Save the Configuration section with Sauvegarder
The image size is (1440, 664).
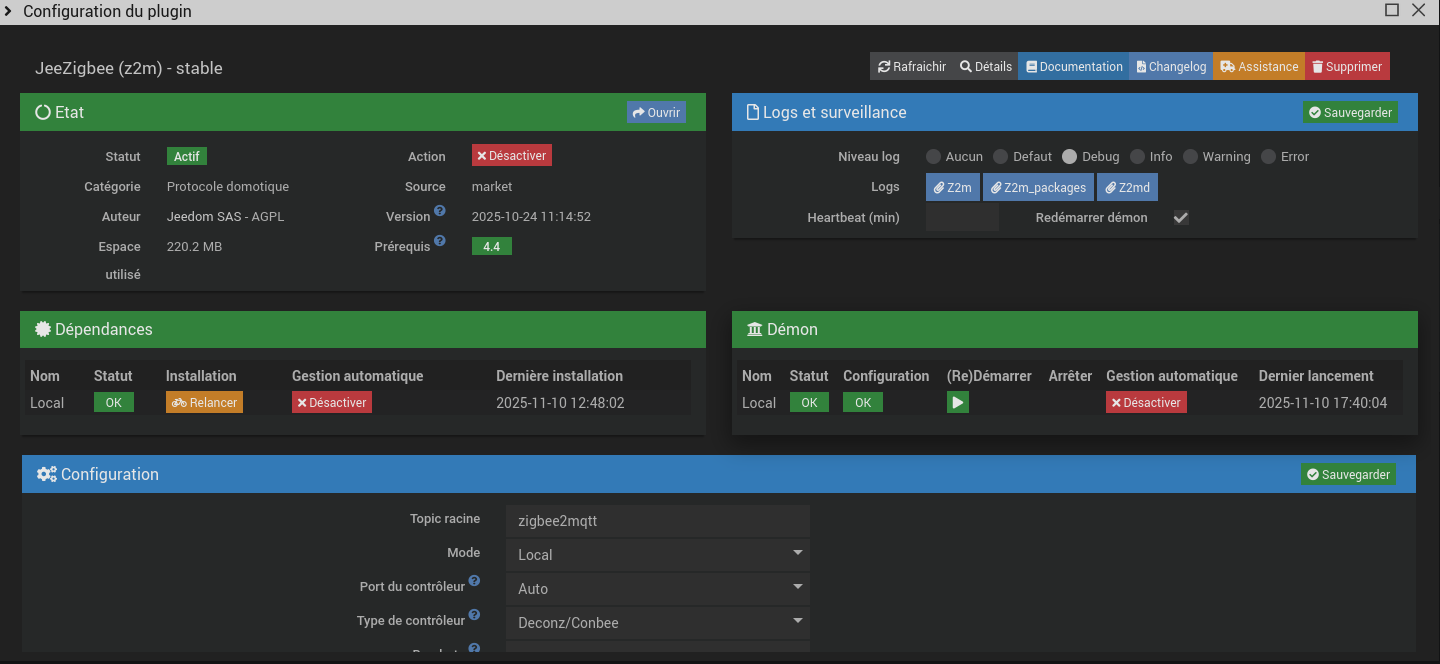point(1348,474)
